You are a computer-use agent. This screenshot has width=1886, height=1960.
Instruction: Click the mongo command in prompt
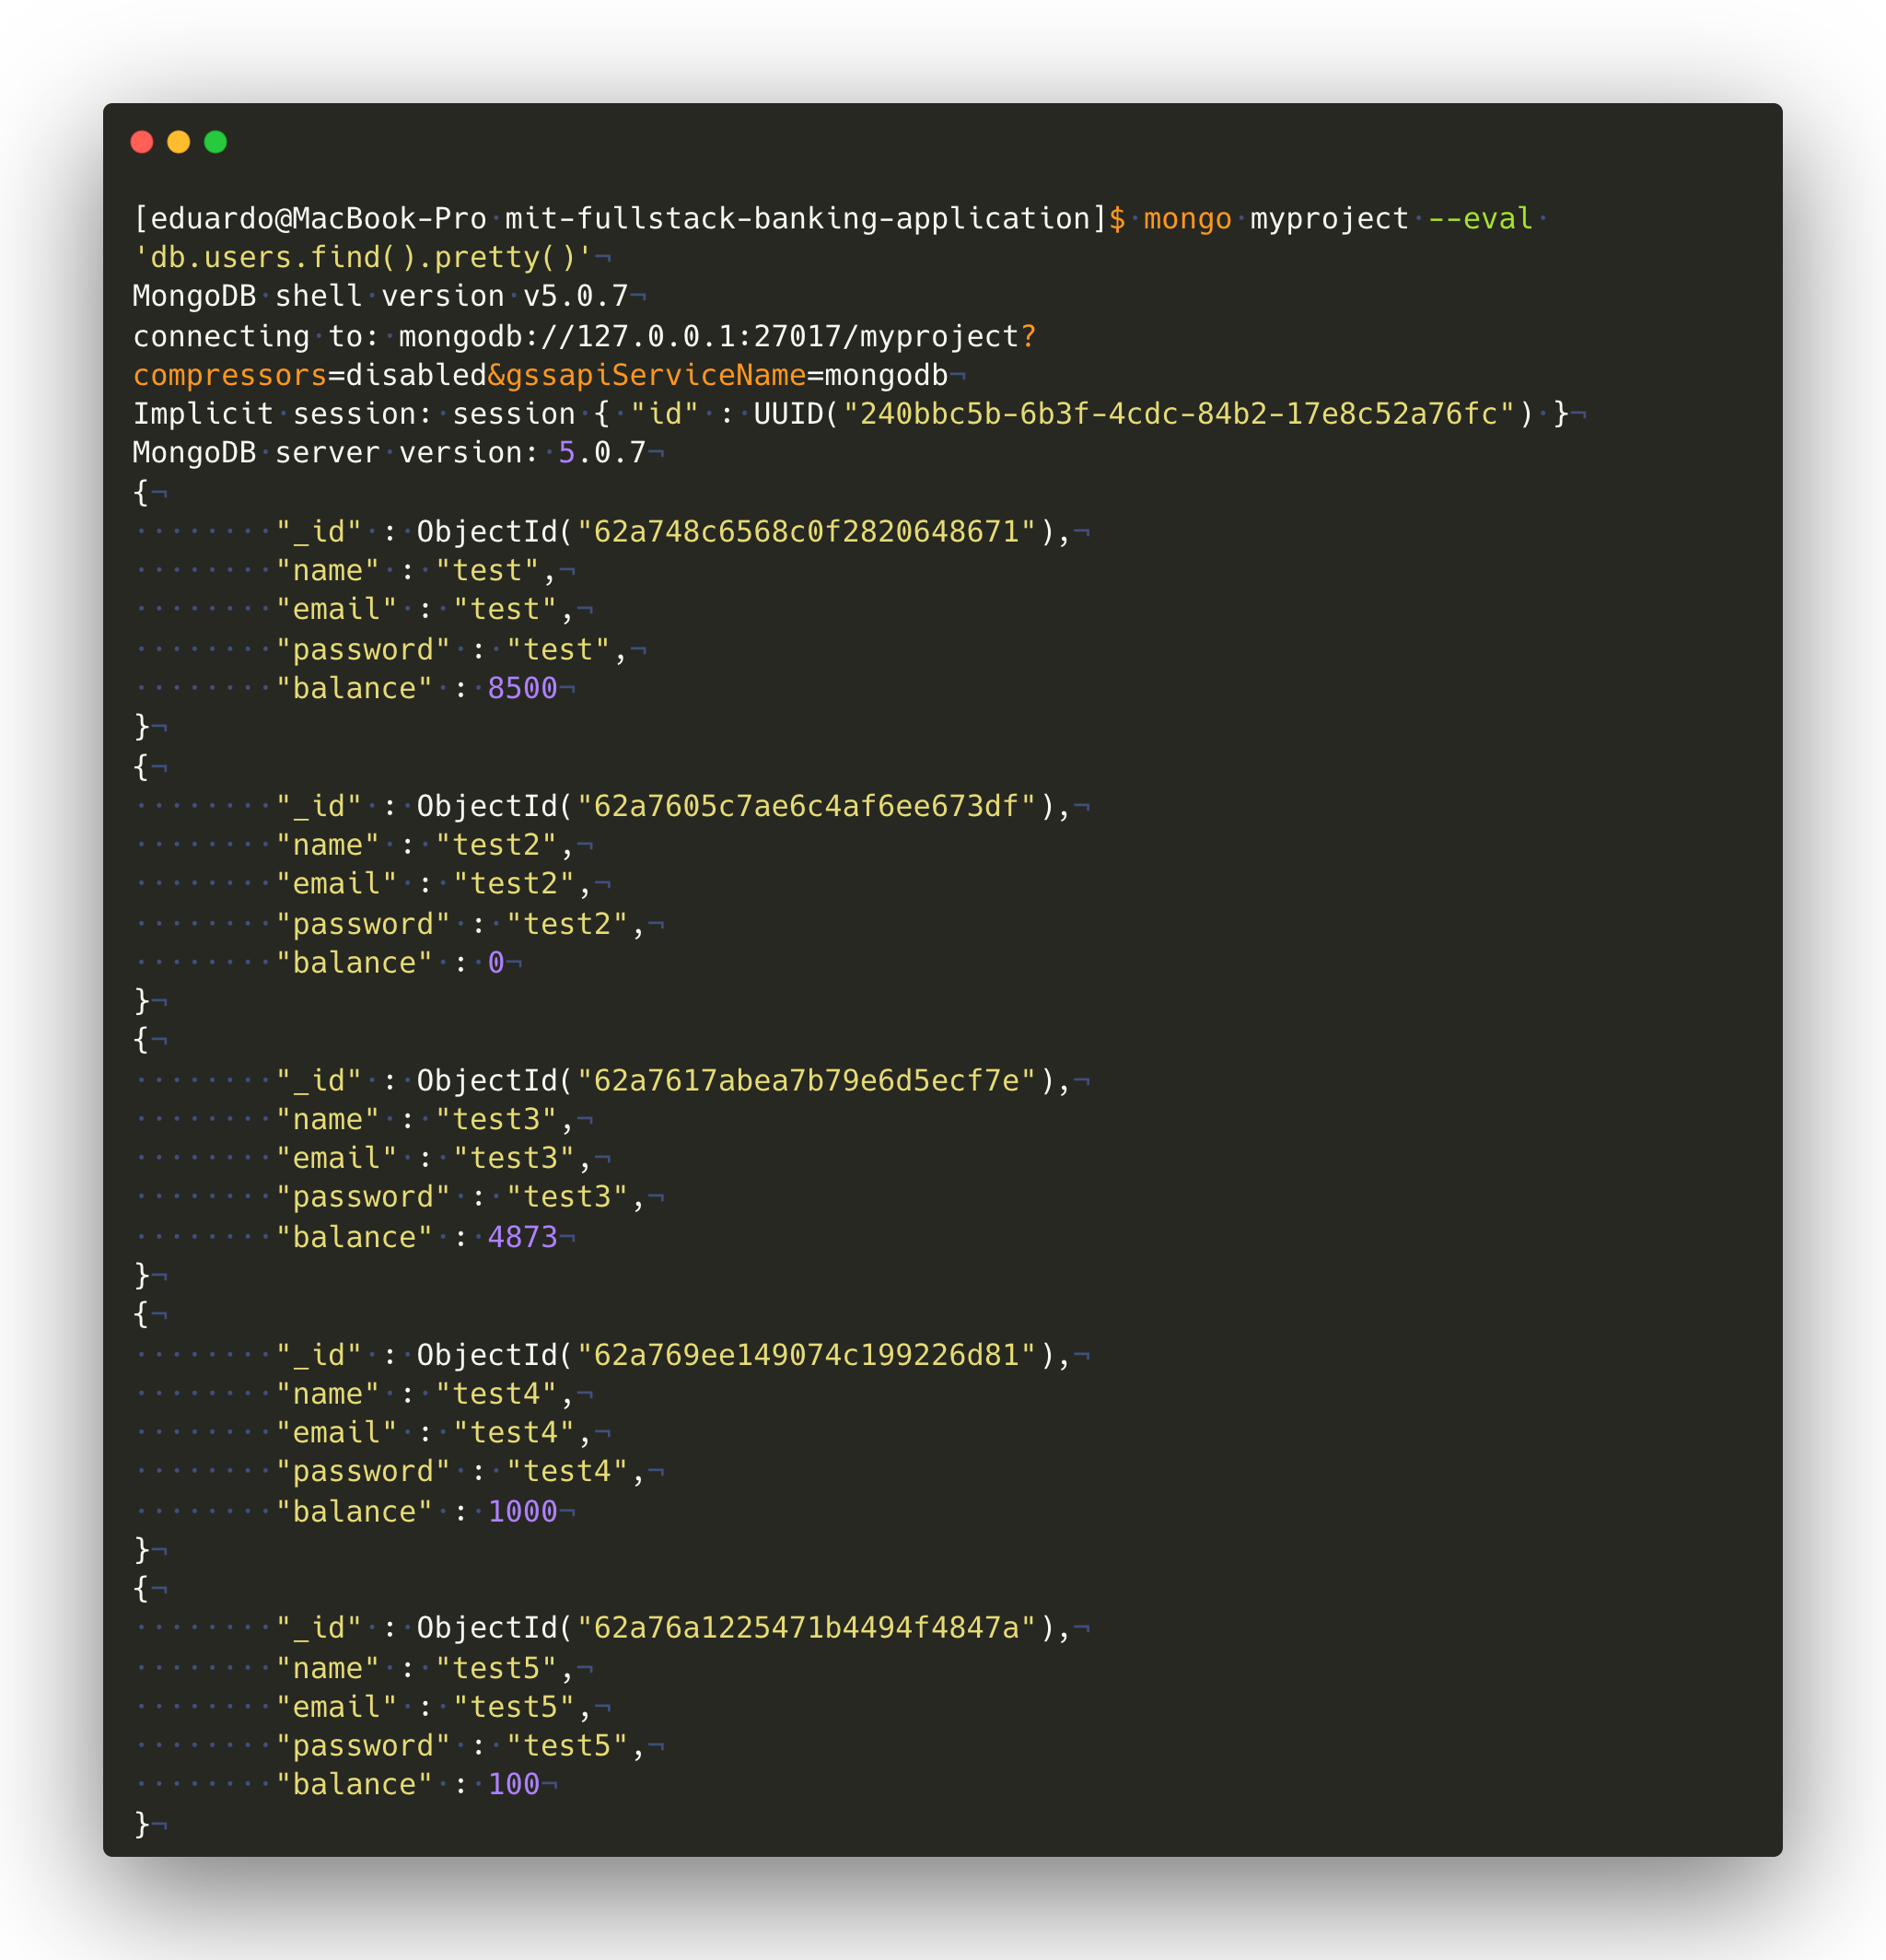[1187, 219]
